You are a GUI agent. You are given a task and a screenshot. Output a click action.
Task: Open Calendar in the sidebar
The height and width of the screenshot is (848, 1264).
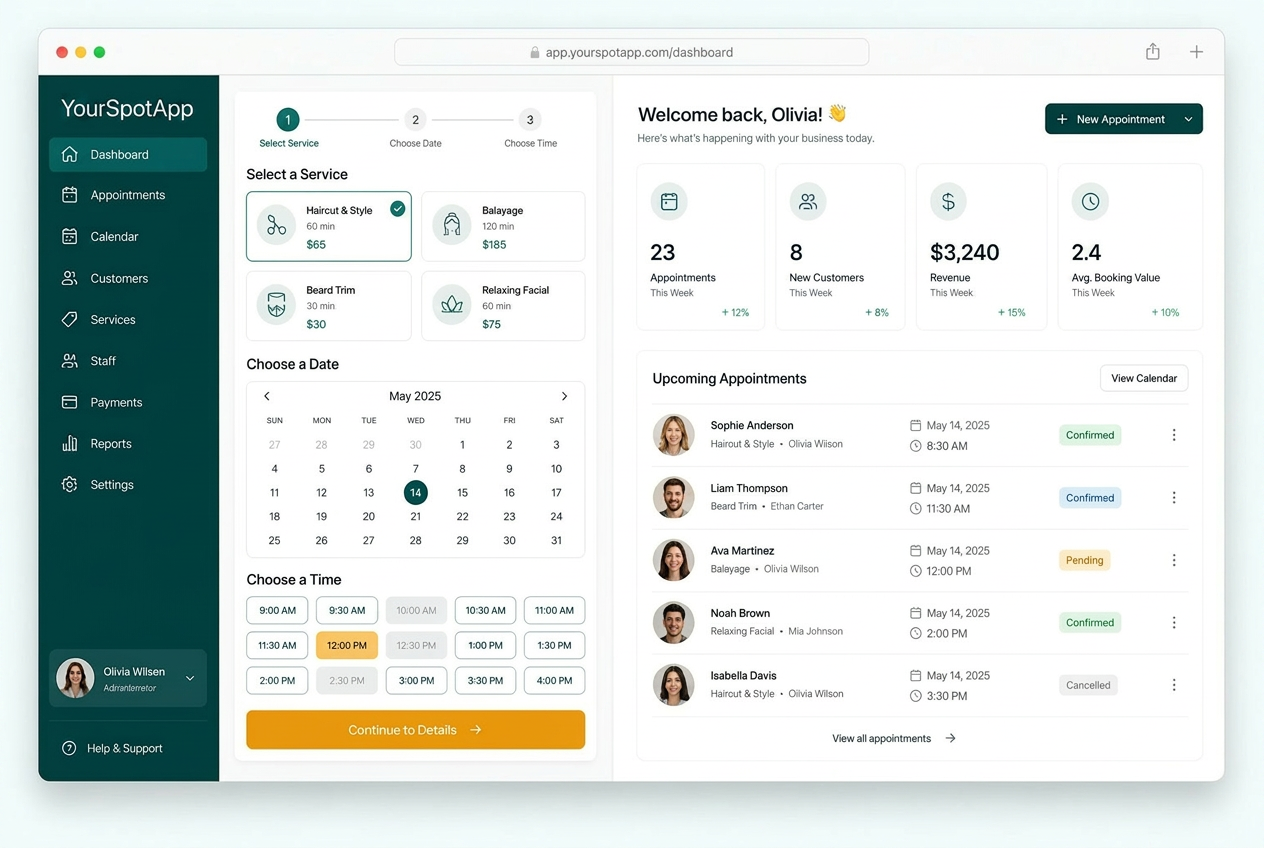(128, 236)
